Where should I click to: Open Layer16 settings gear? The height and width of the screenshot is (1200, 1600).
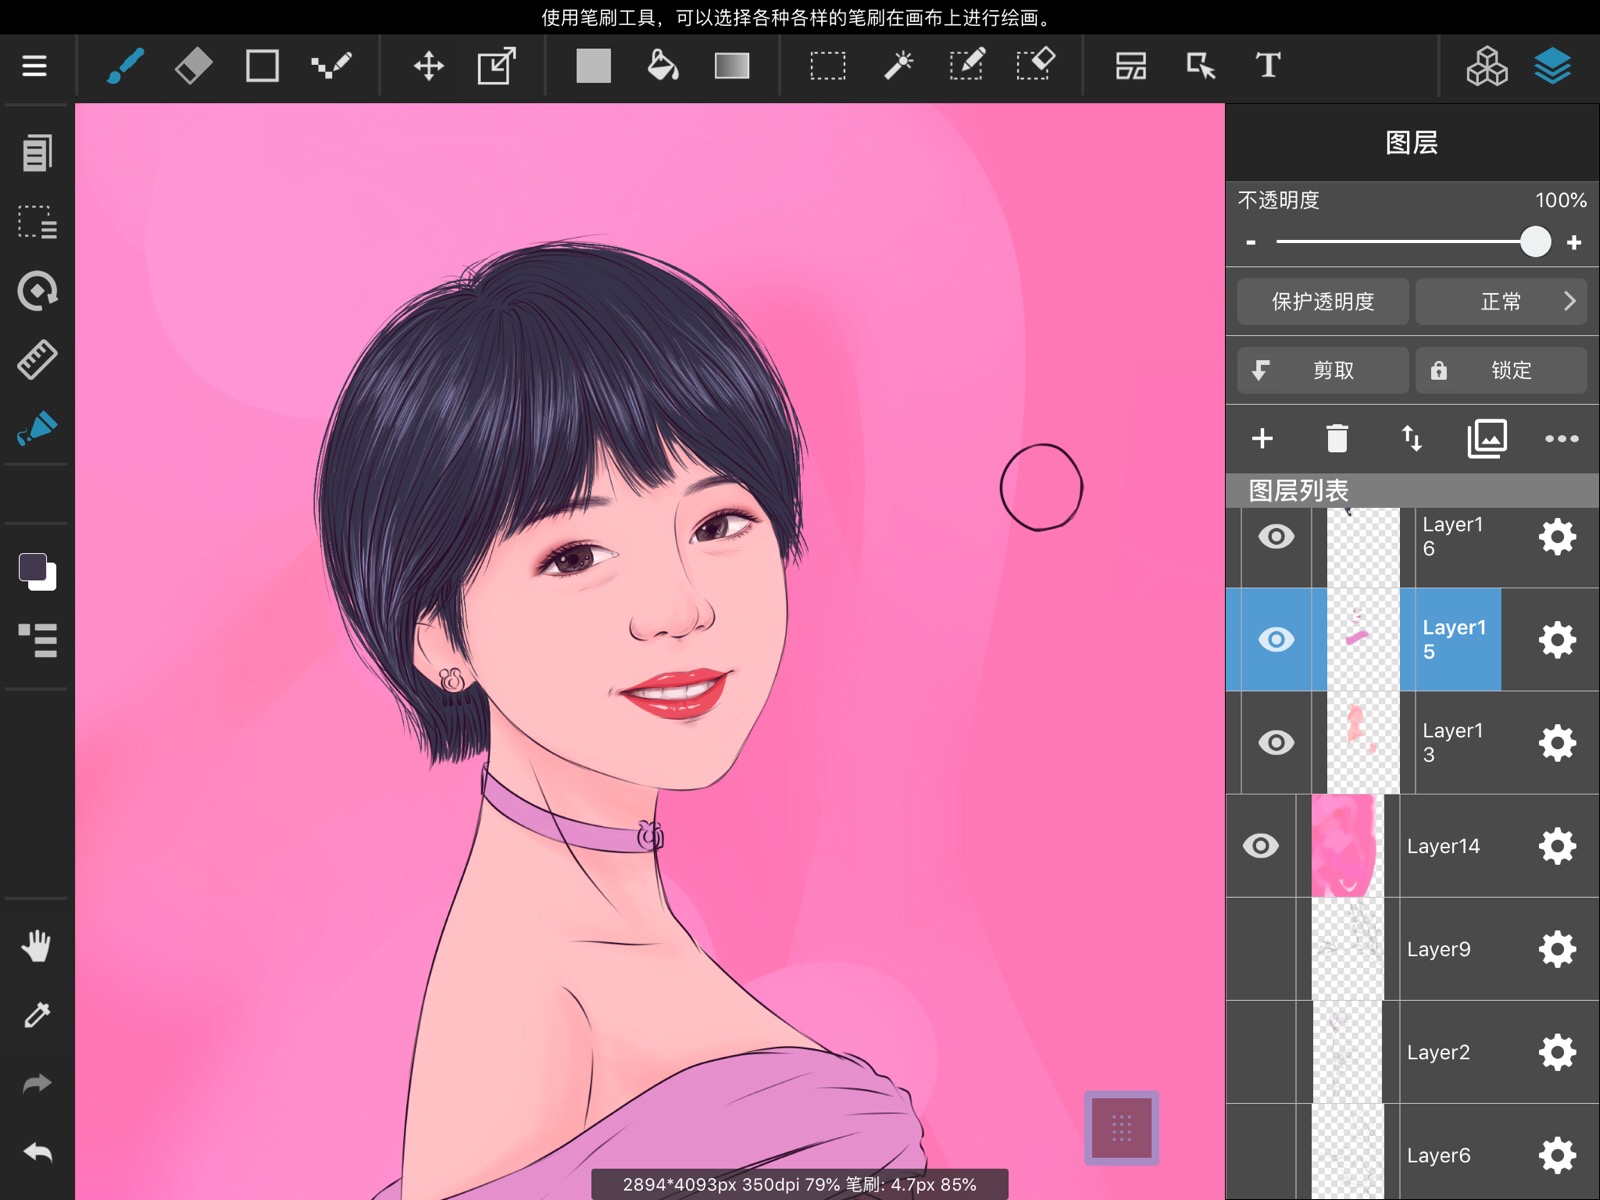(1557, 537)
